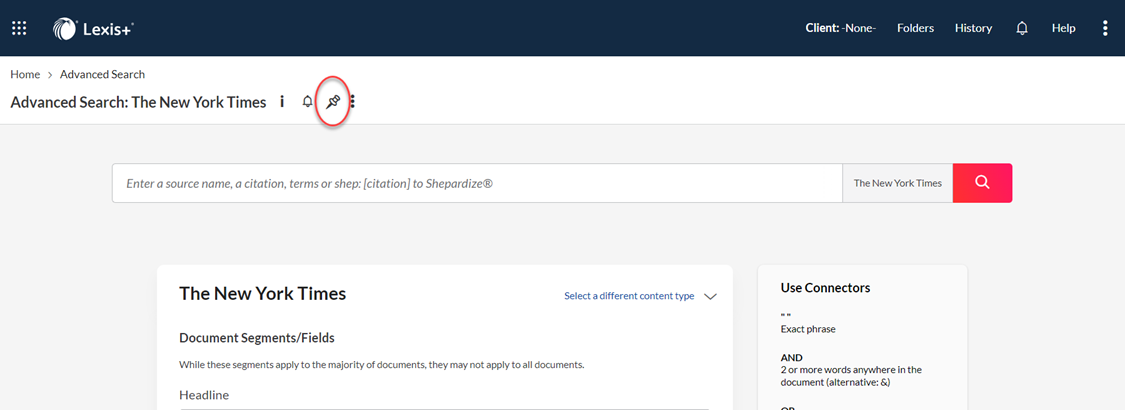Viewport: 1125px width, 410px height.
Task: Open the notifications bell in top bar
Action: coord(1022,29)
